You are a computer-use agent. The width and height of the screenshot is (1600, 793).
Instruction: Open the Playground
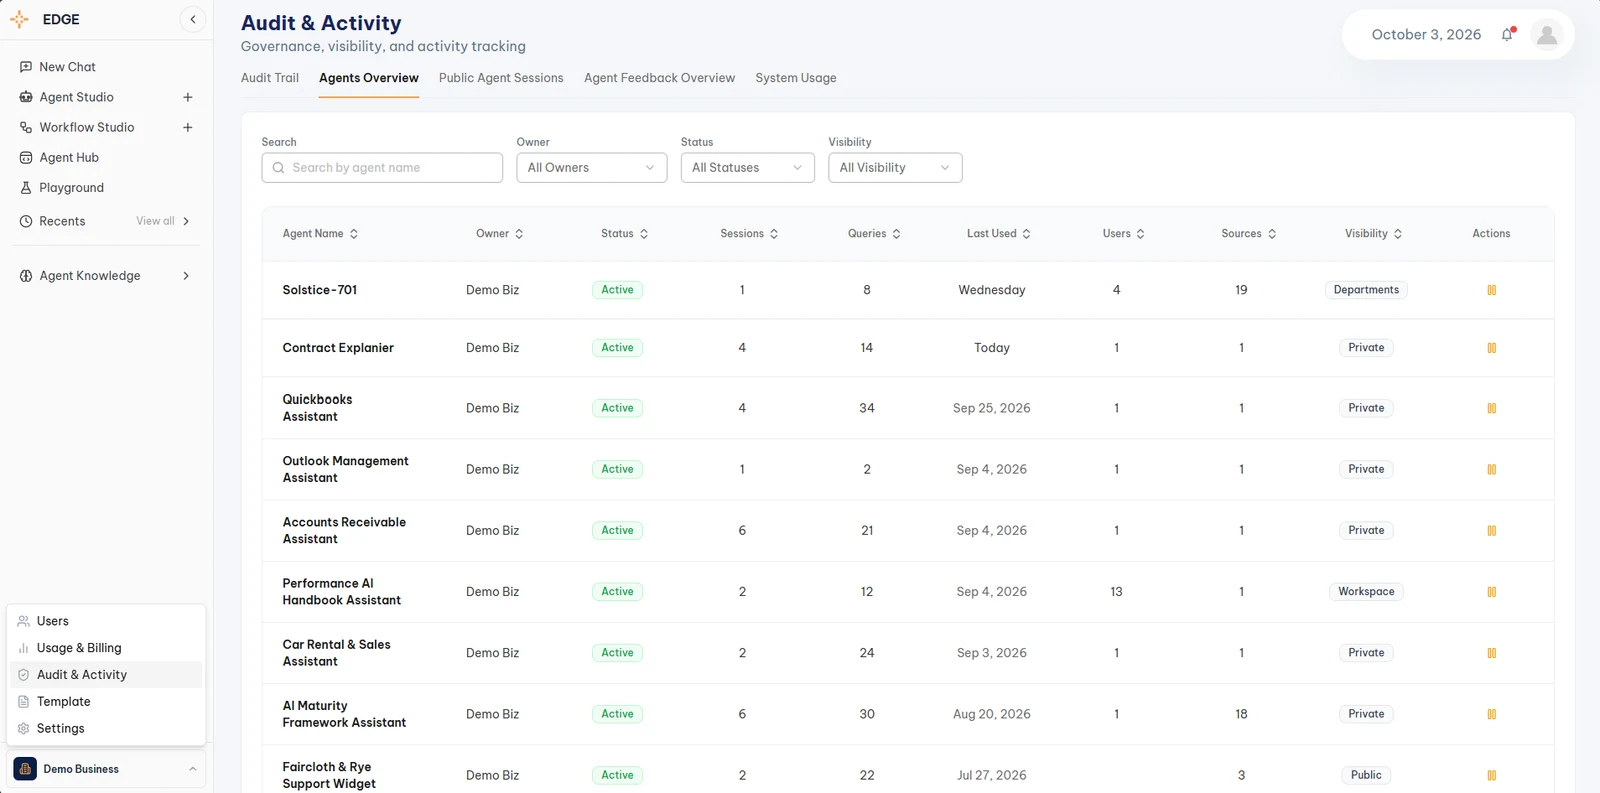tap(71, 187)
